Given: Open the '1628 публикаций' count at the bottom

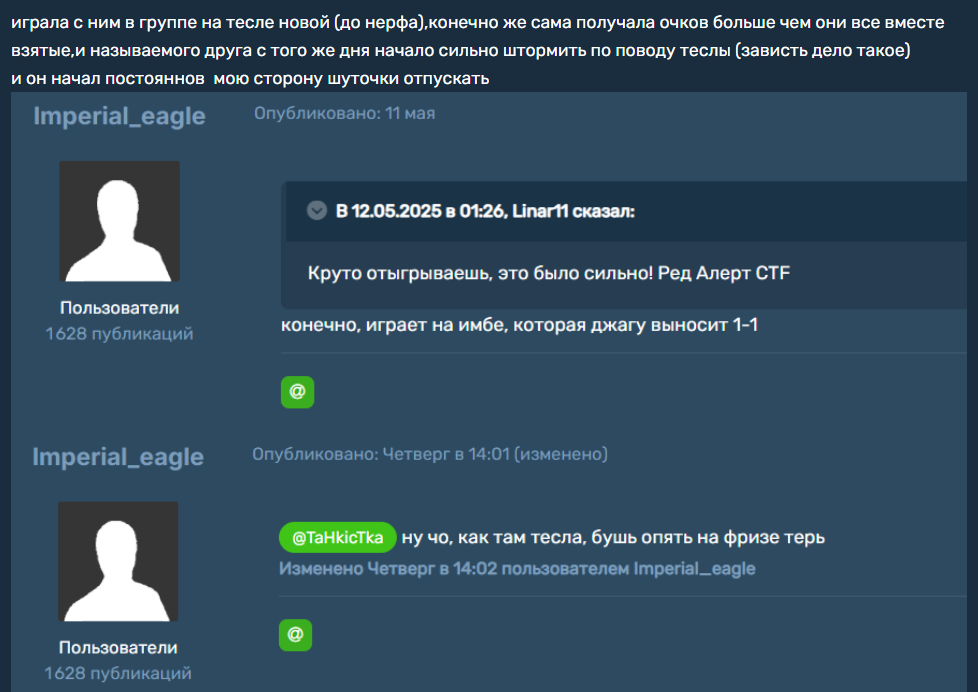Looking at the screenshot, I should click(118, 673).
